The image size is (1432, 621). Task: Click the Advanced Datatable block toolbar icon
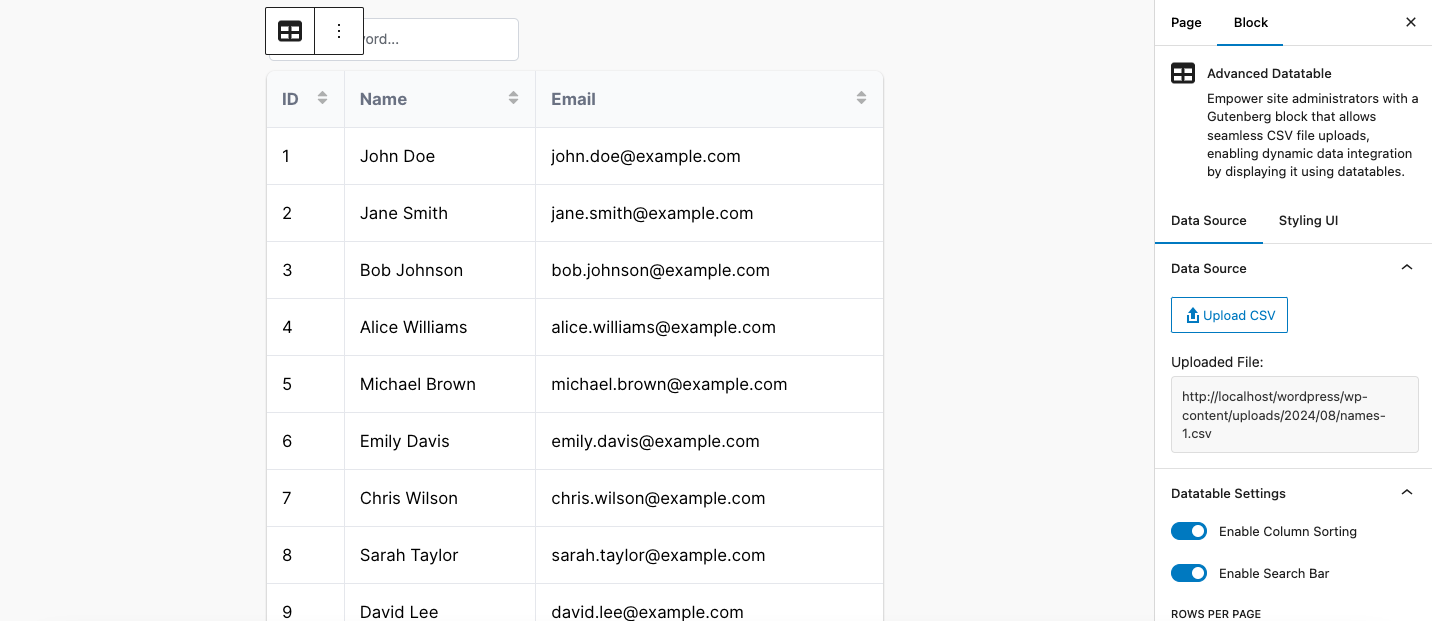pos(290,31)
